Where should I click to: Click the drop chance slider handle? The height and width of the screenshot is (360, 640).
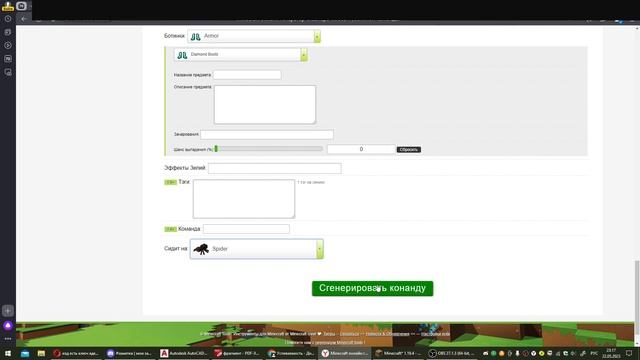[x=216, y=149]
